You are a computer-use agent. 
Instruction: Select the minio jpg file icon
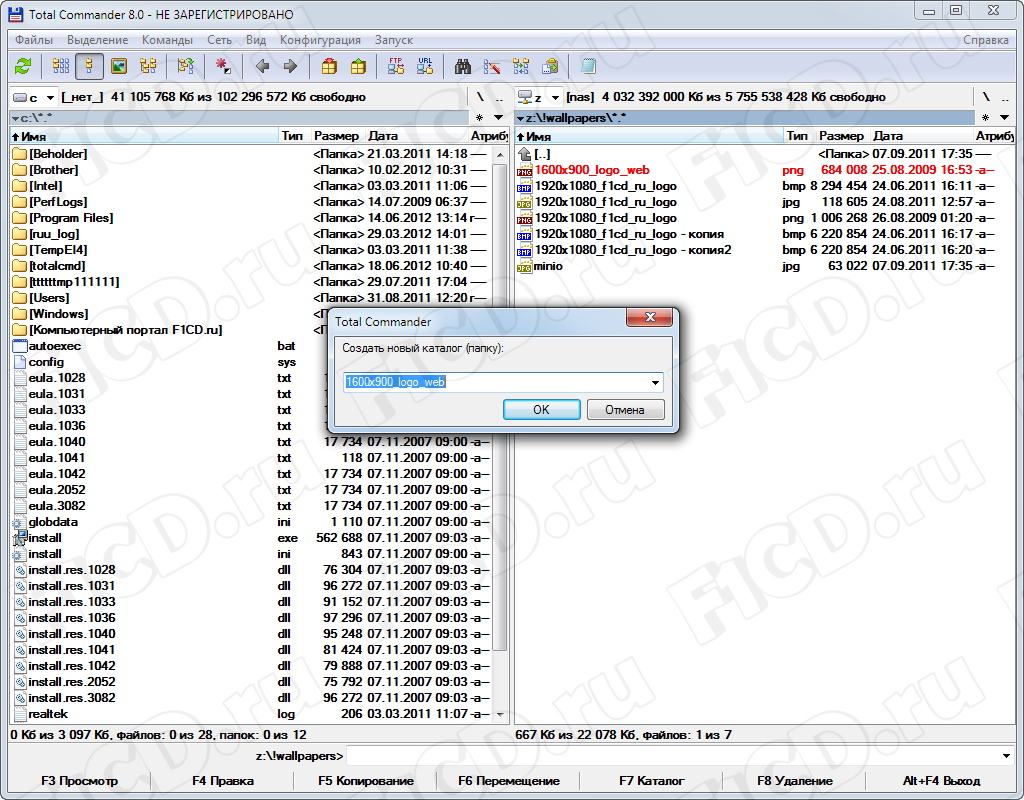pos(524,266)
